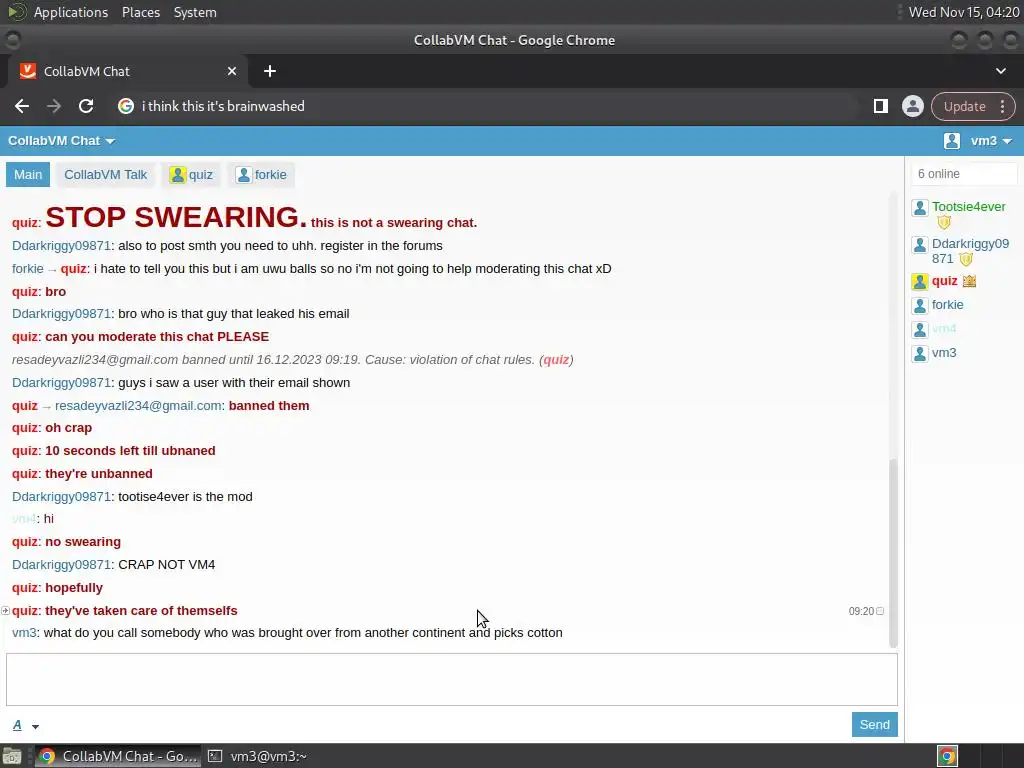Click the crown badge next to quiz
Screen dimensions: 1024x768
point(969,281)
